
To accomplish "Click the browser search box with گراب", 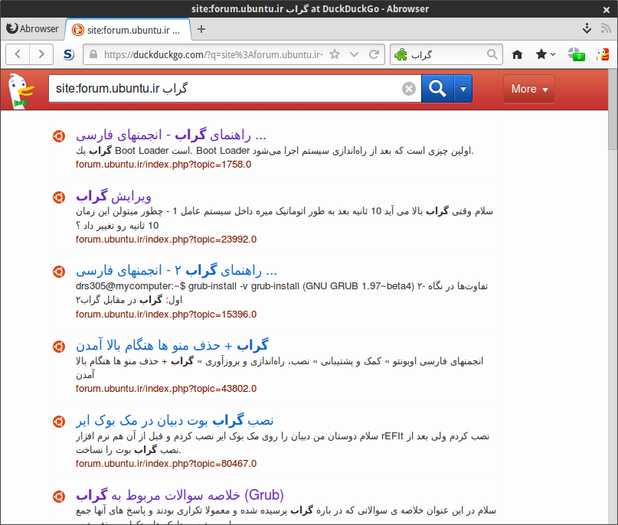I will 447,54.
